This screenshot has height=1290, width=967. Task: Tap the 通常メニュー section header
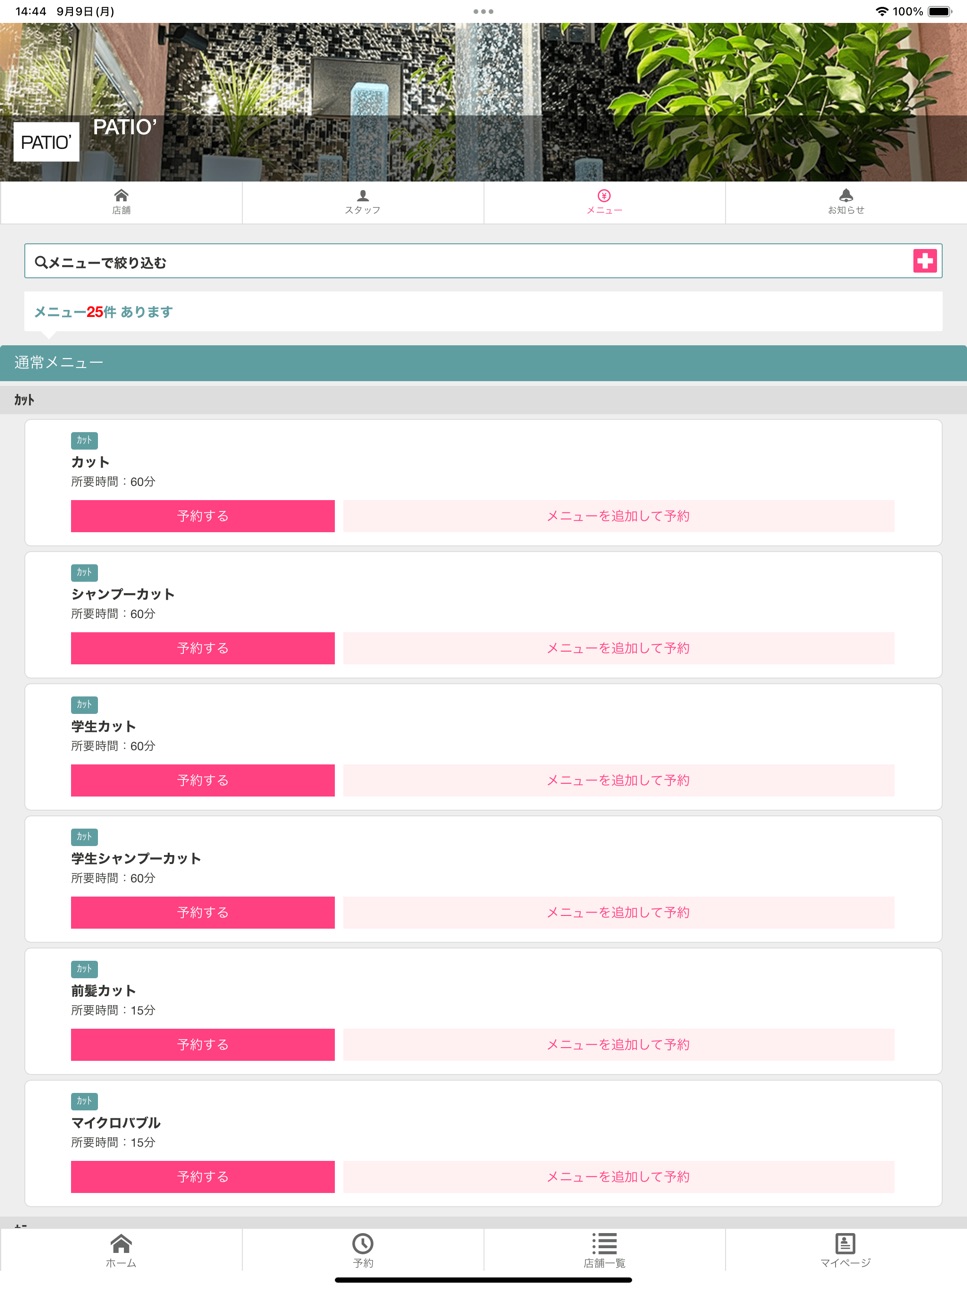483,363
